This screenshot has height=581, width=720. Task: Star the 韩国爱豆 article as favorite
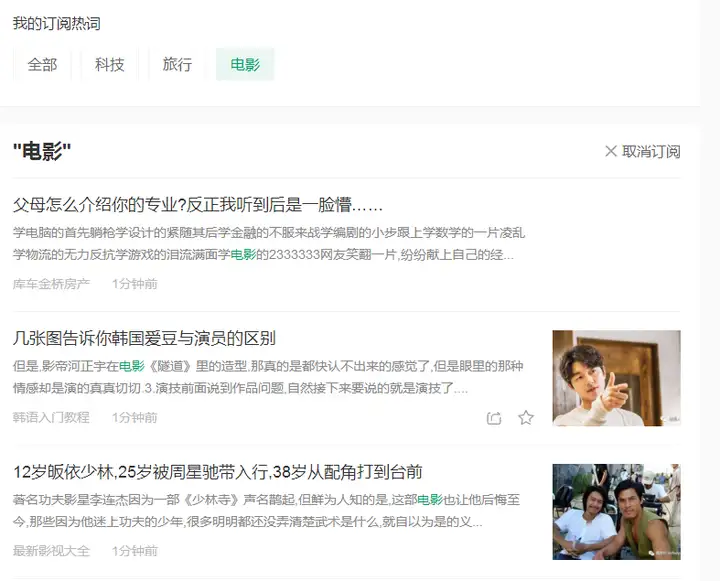(526, 417)
